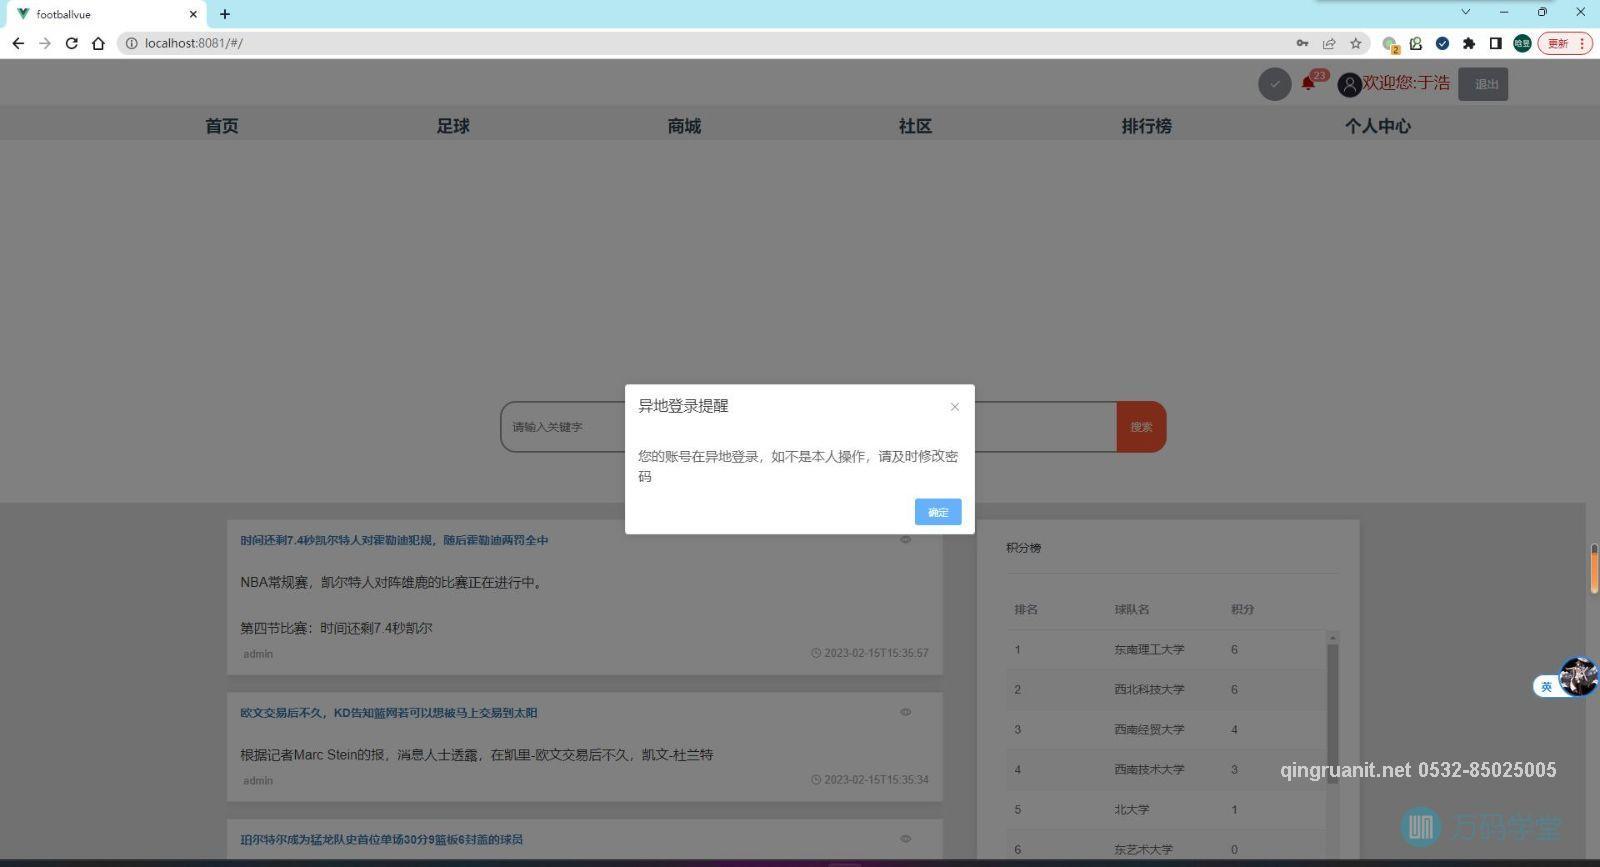
Task: Click the browser forward arrow
Action: pos(45,43)
